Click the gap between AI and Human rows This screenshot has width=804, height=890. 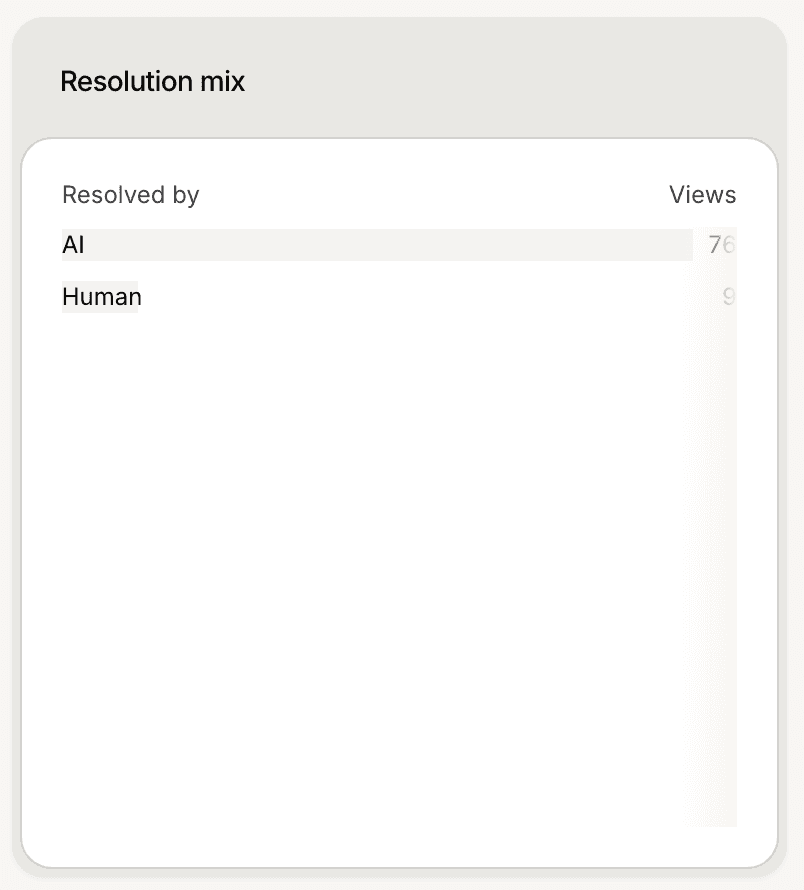click(377, 271)
